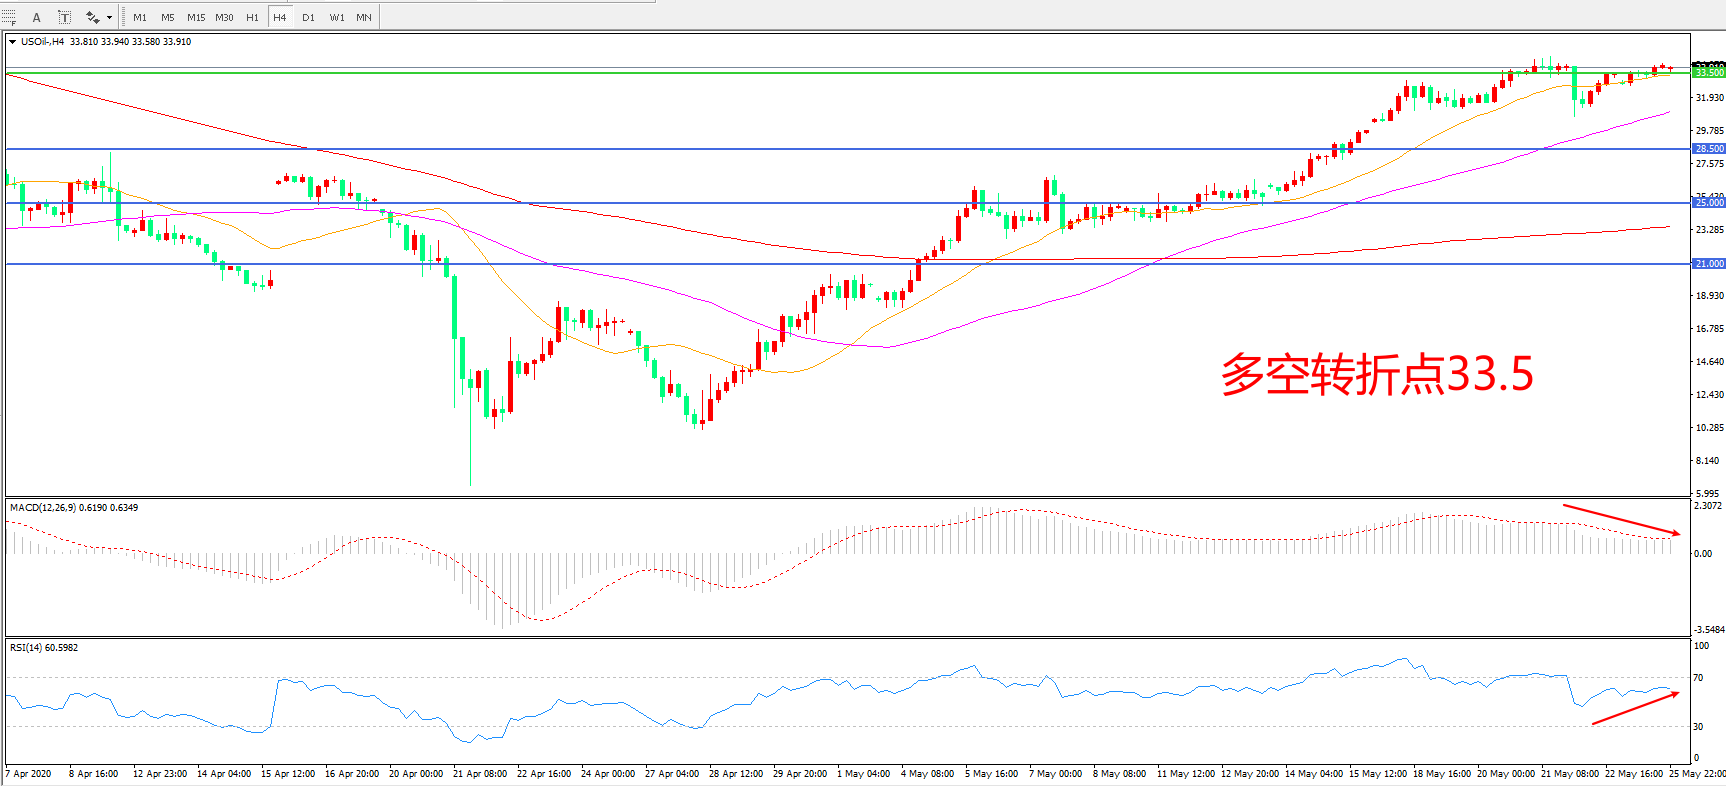
Task: Change chart to W1 weekly timeframe
Action: (337, 17)
